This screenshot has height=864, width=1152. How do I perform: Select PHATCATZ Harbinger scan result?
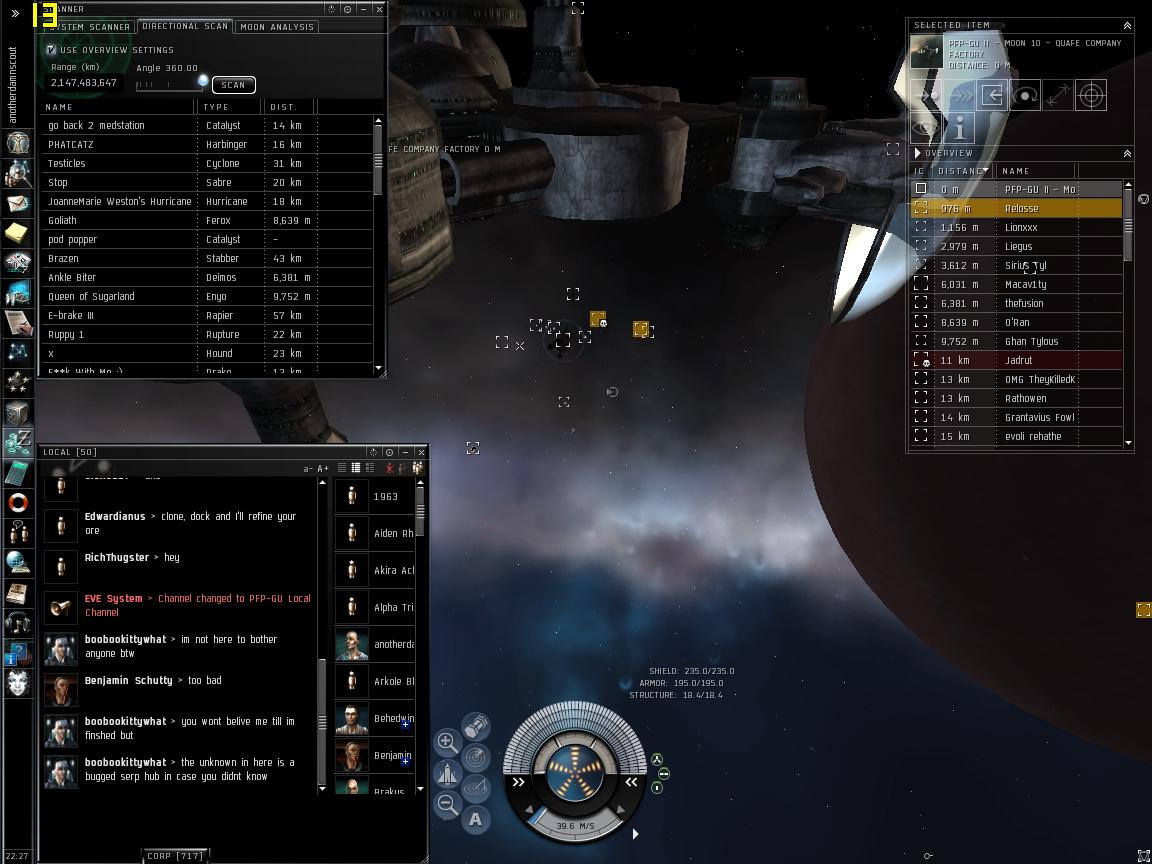click(x=207, y=145)
